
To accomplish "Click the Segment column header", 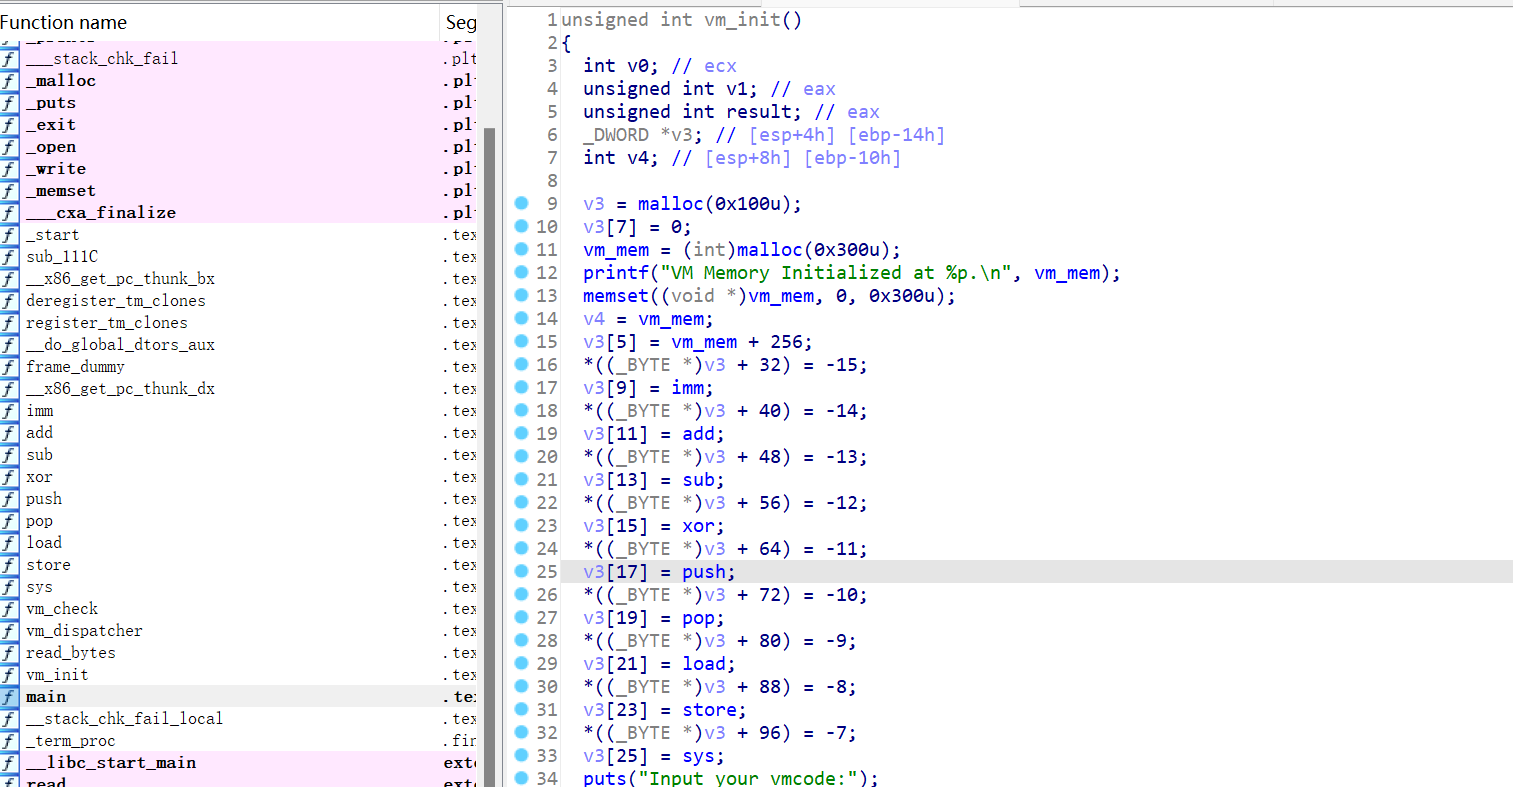I will 460,22.
